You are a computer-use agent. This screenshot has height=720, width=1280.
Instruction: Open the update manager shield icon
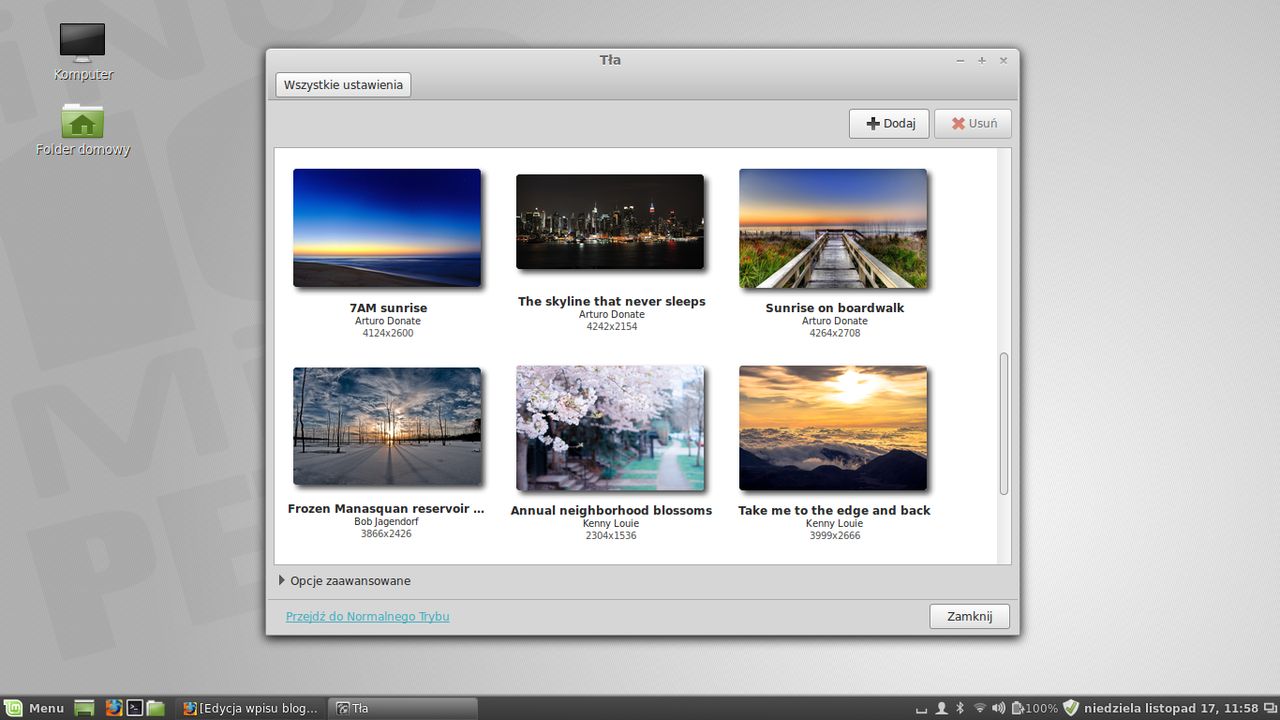(1071, 708)
